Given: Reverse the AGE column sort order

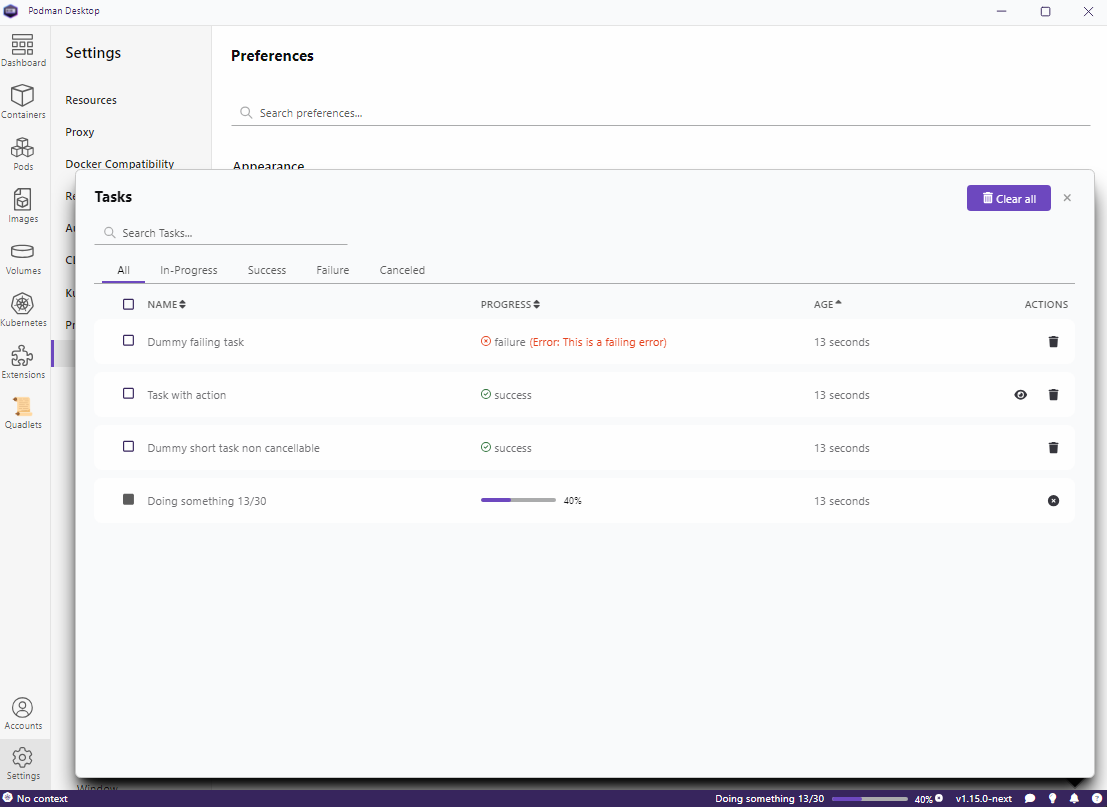Looking at the screenshot, I should pos(828,304).
